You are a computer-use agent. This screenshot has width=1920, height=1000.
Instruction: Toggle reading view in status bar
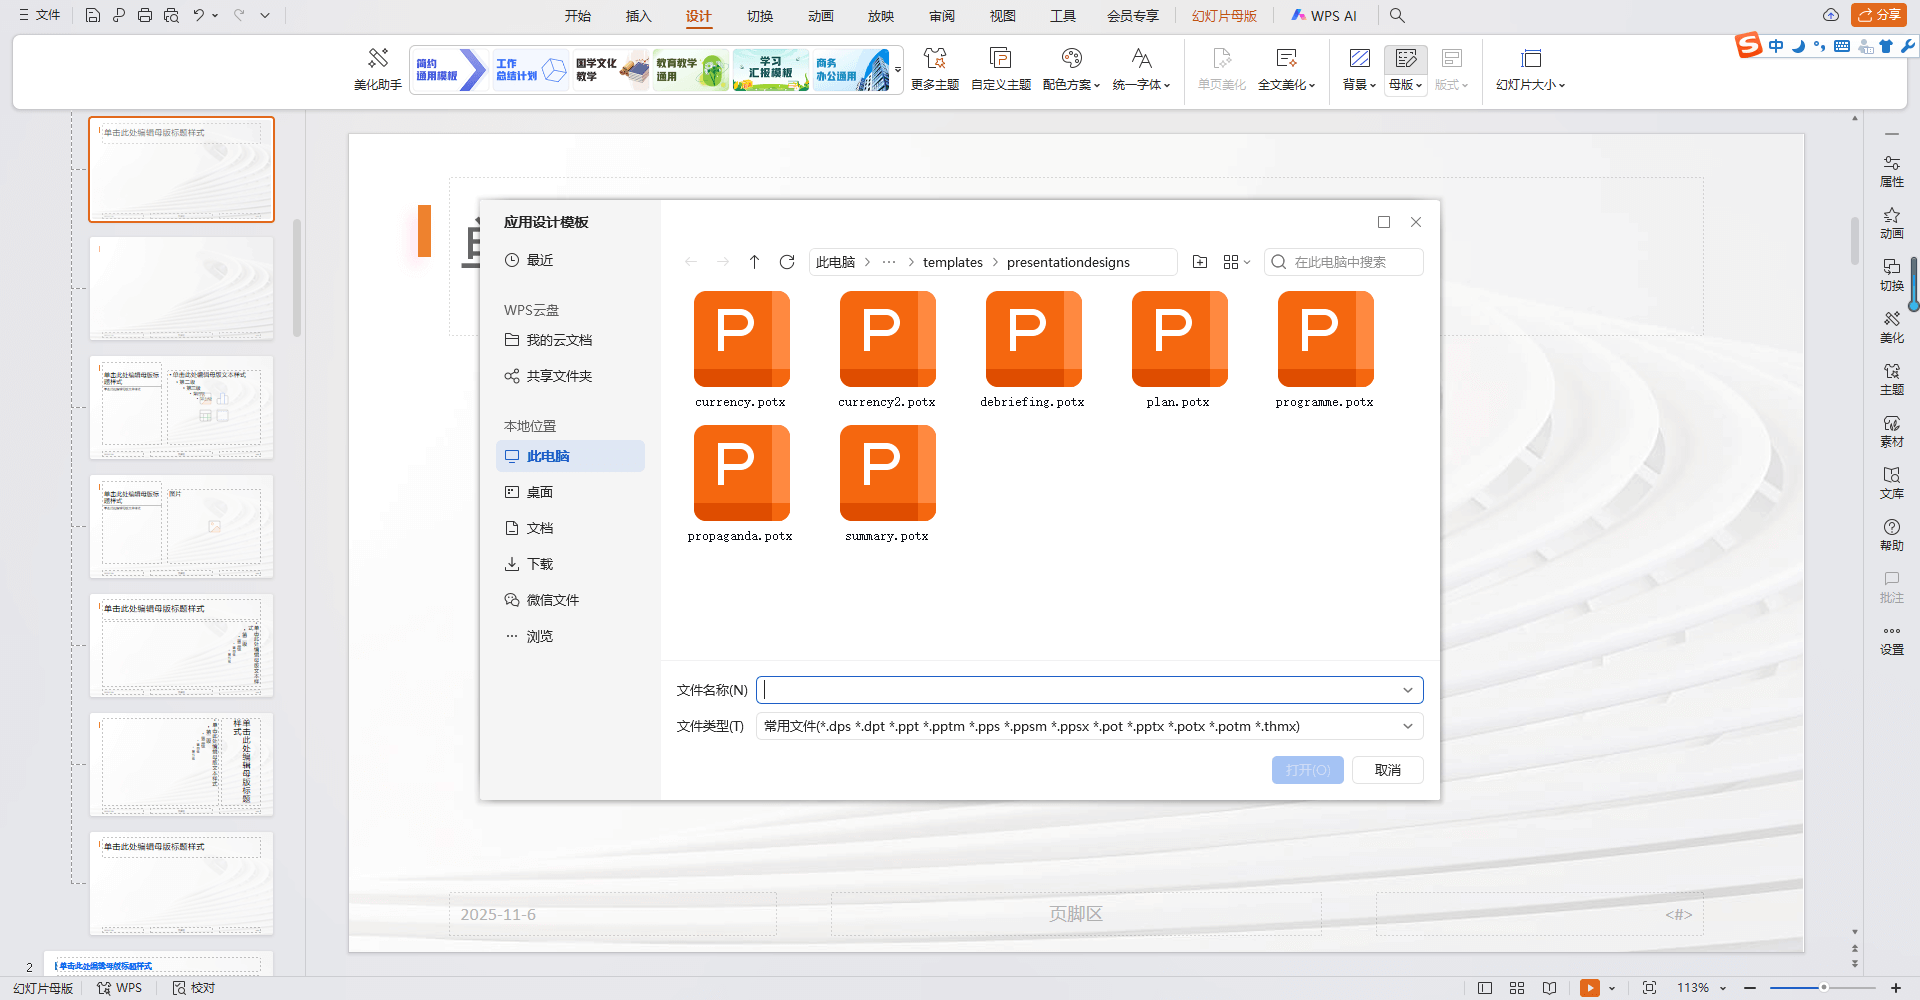pos(1549,988)
